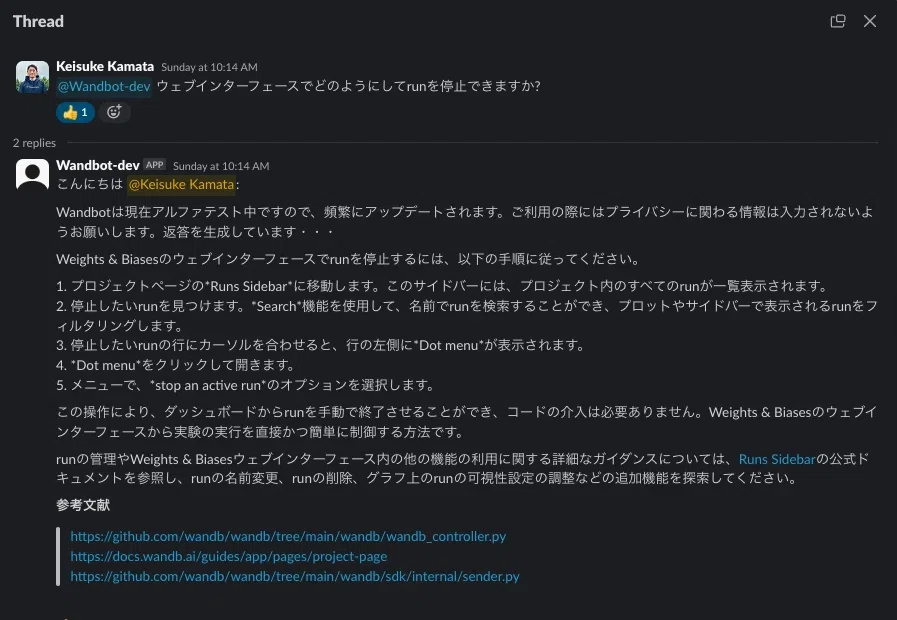The width and height of the screenshot is (897, 620).
Task: Click the 参考文献 heading text
Action: point(83,505)
